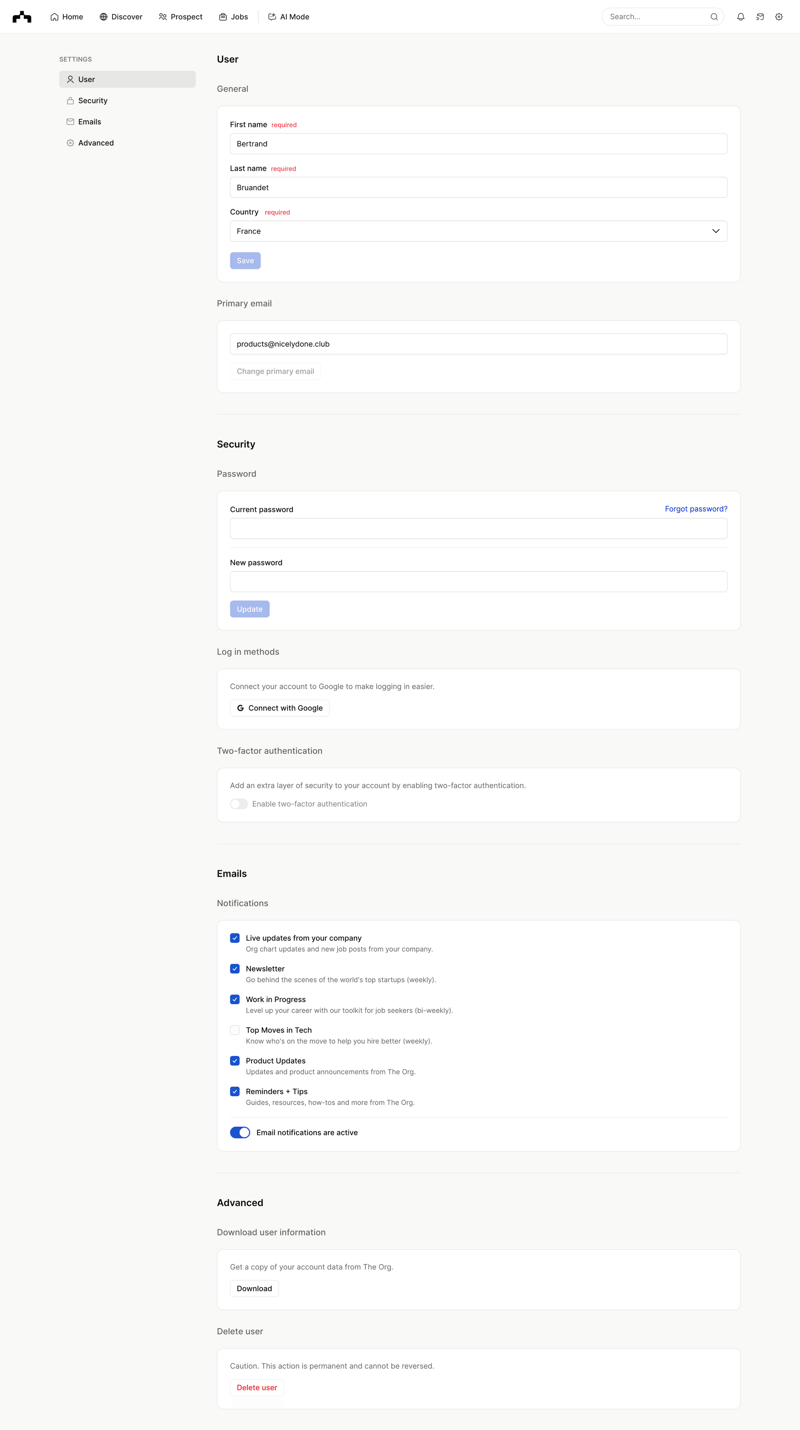Image resolution: width=800 pixels, height=1430 pixels.
Task: Open the notifications bell icon
Action: click(738, 16)
